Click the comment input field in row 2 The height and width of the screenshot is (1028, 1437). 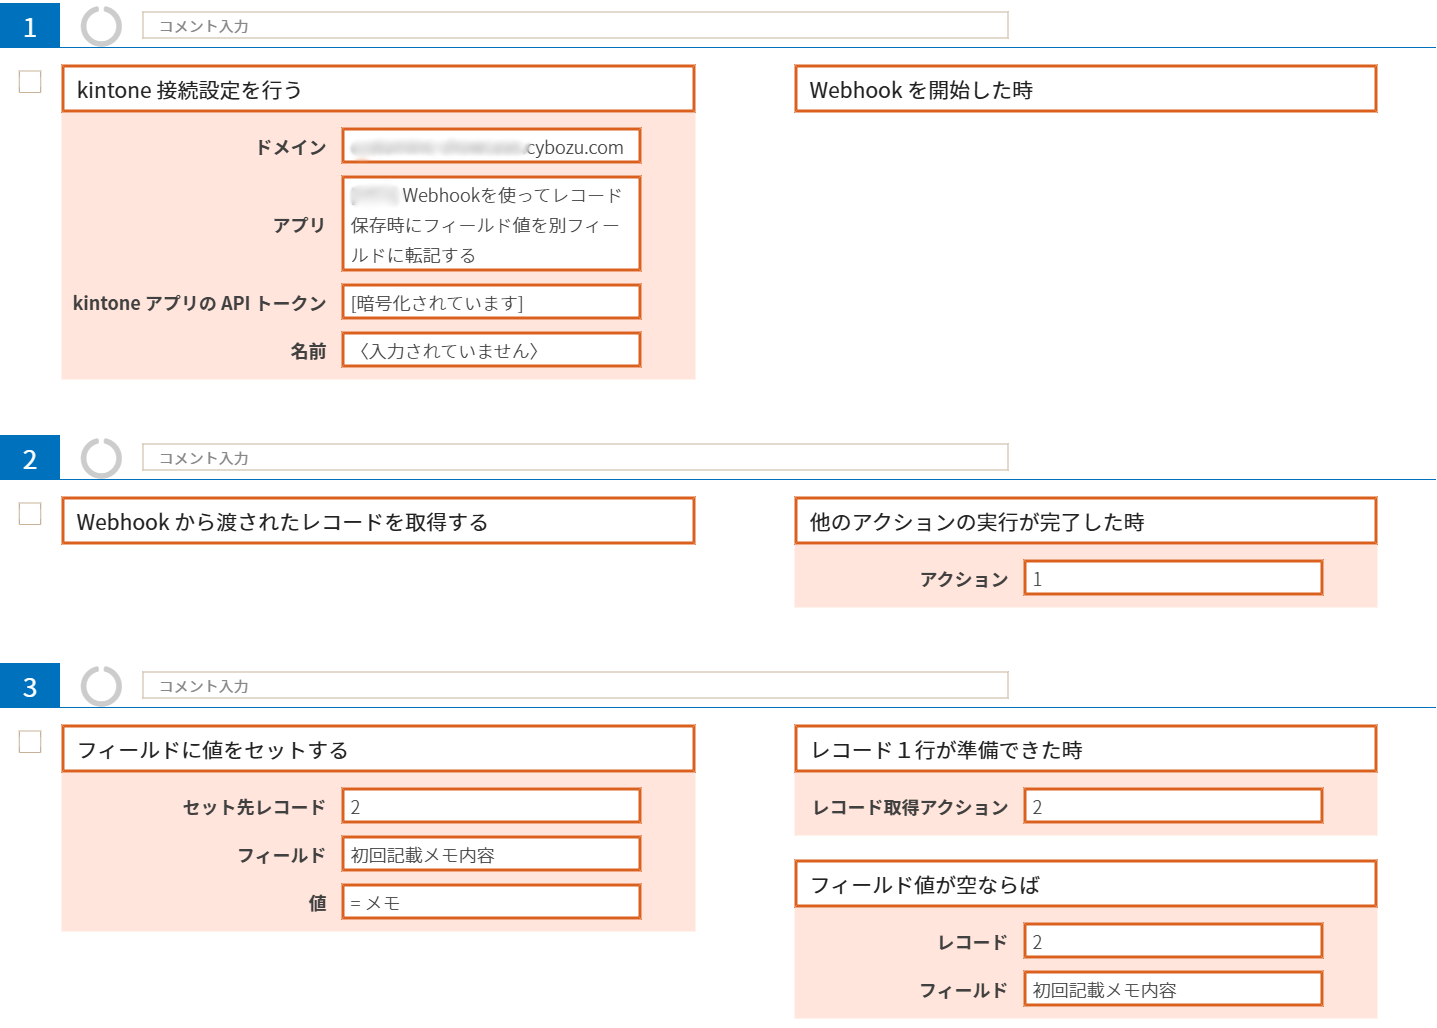575,458
